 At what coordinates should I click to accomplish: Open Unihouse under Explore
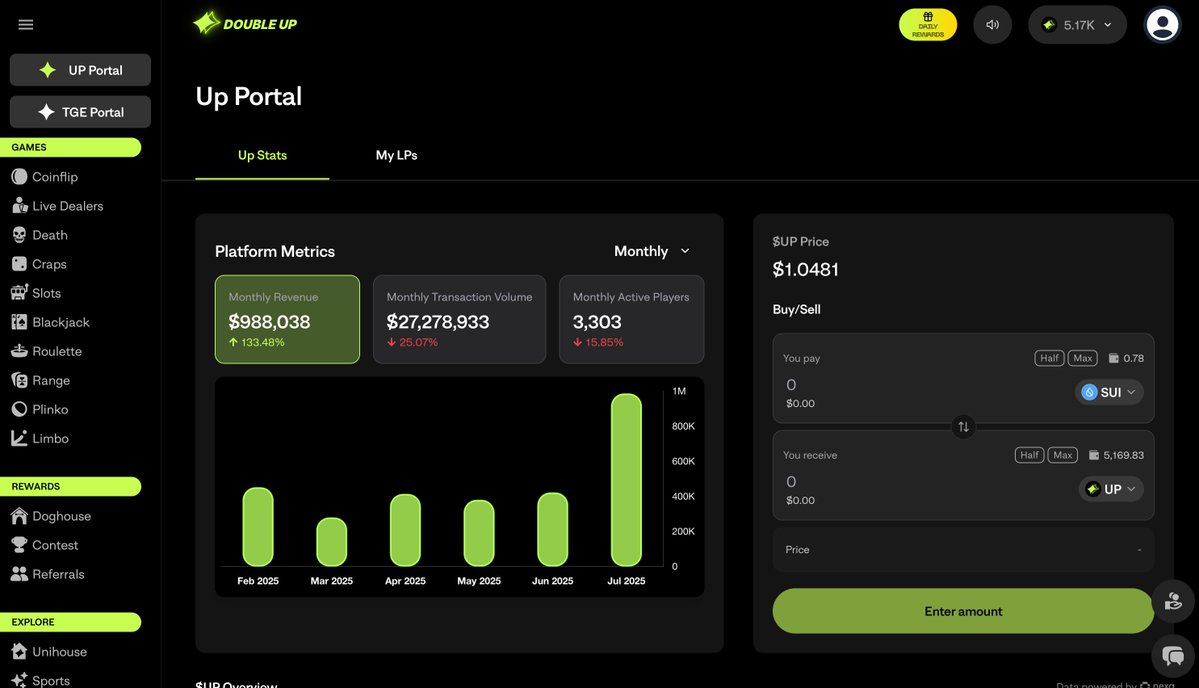coord(49,651)
